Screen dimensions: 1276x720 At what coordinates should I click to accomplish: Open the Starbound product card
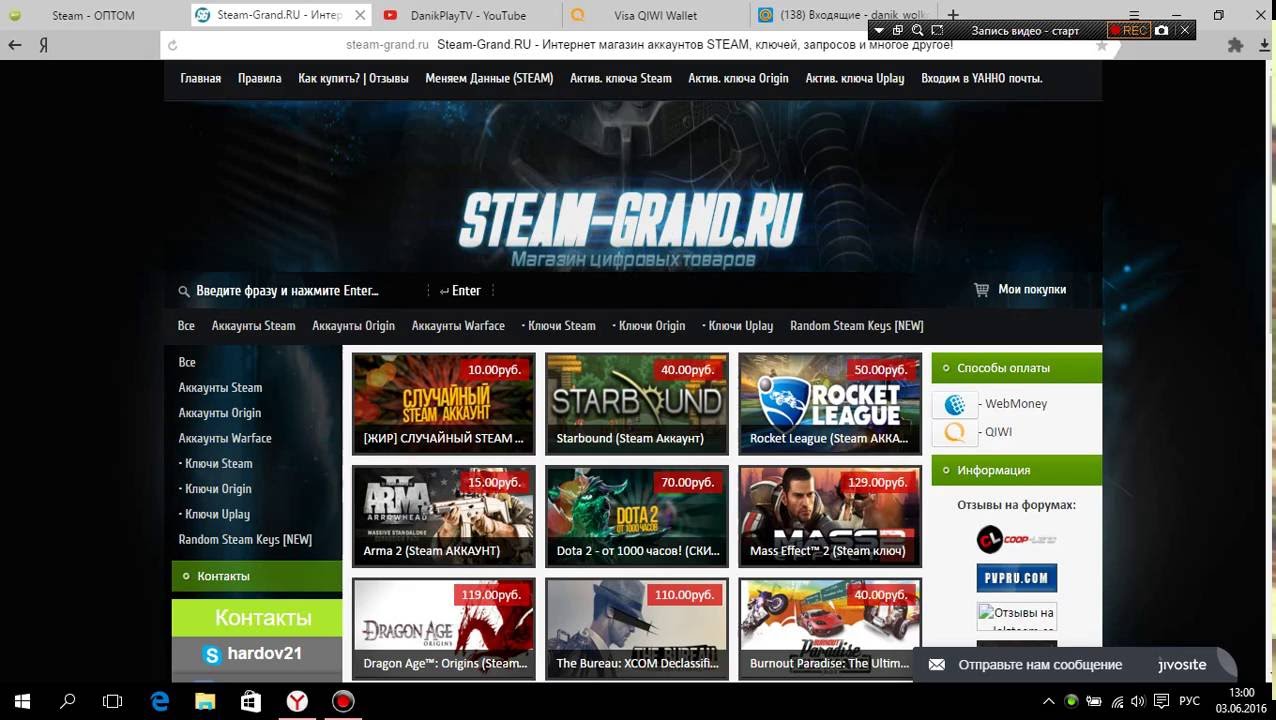click(637, 403)
